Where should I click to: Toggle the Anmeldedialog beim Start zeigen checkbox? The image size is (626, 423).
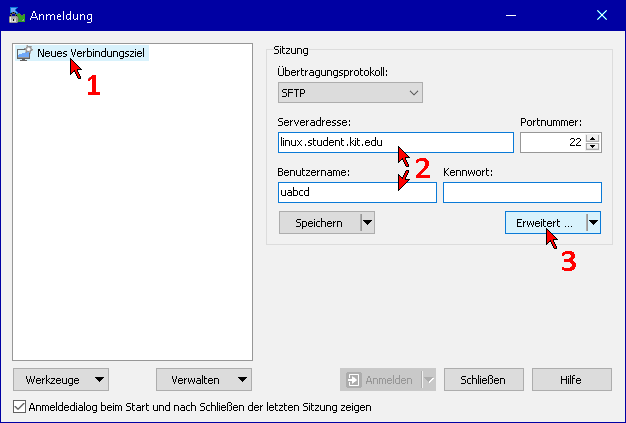[19, 407]
